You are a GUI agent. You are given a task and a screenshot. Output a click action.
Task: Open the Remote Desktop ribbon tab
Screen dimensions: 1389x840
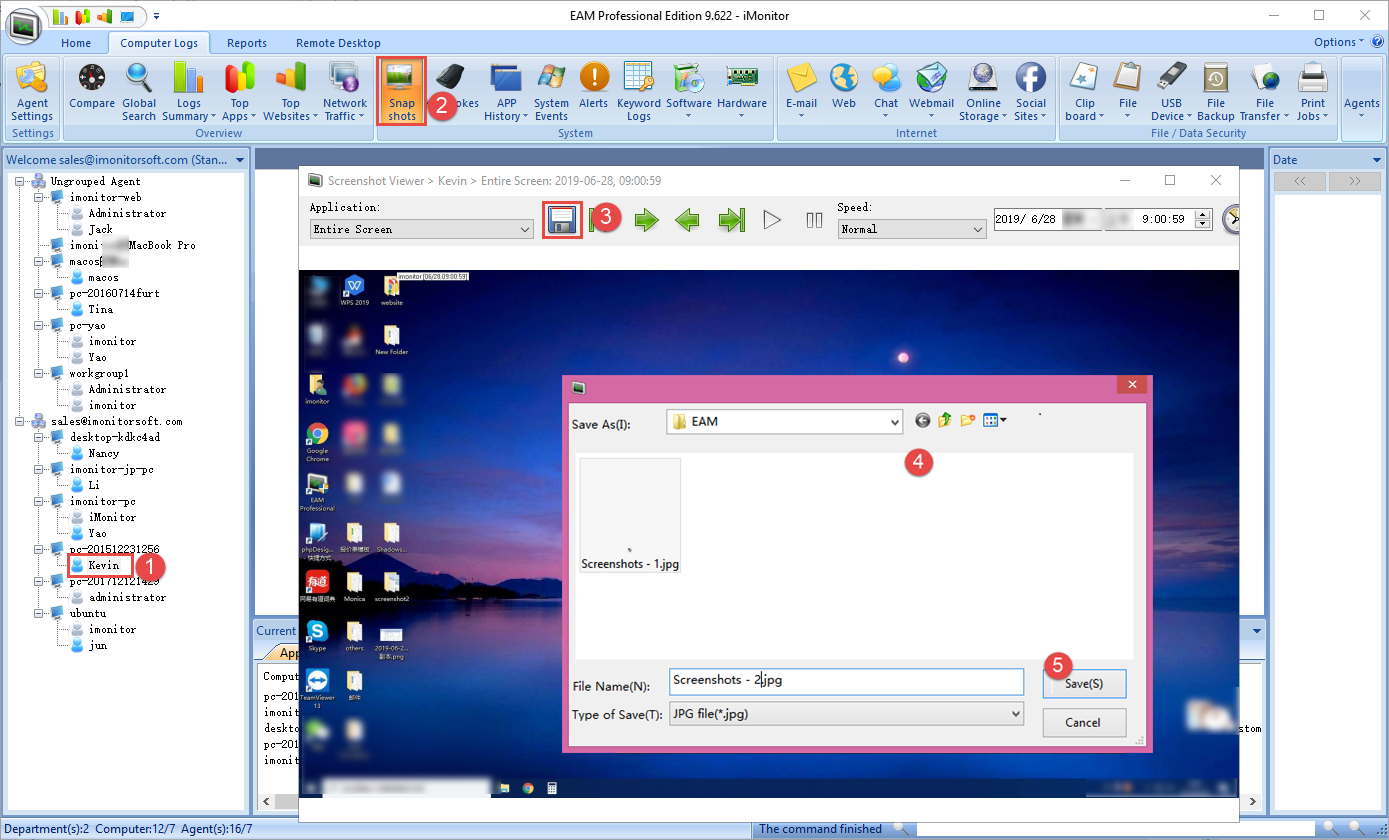(338, 43)
